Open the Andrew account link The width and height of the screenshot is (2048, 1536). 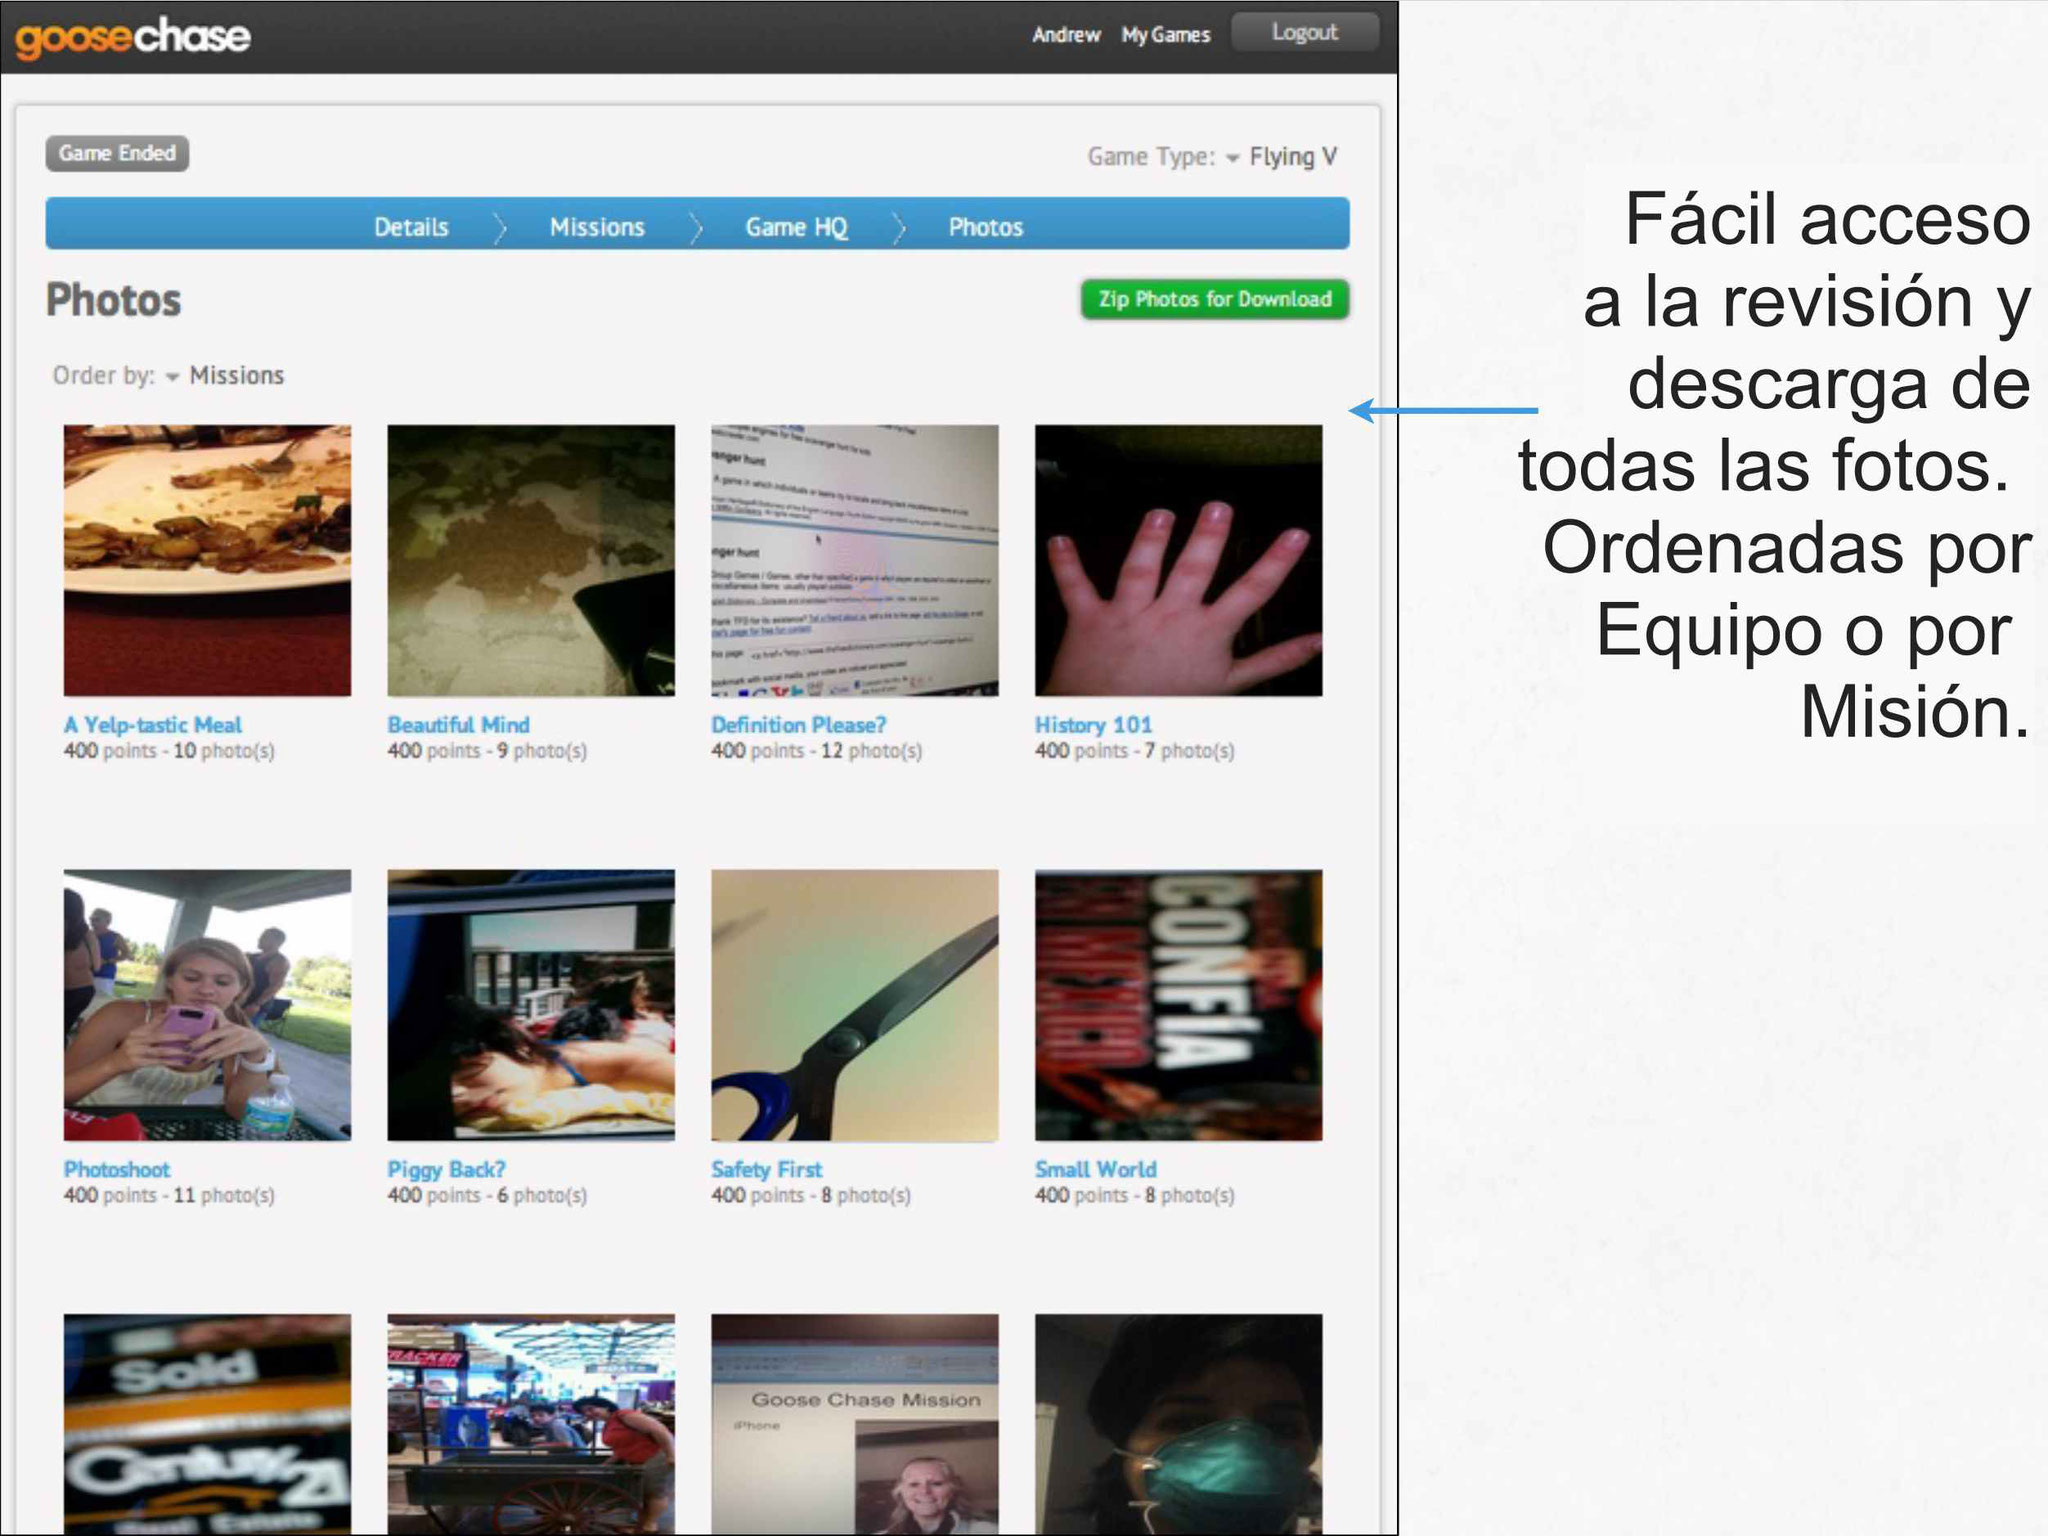click(1066, 35)
